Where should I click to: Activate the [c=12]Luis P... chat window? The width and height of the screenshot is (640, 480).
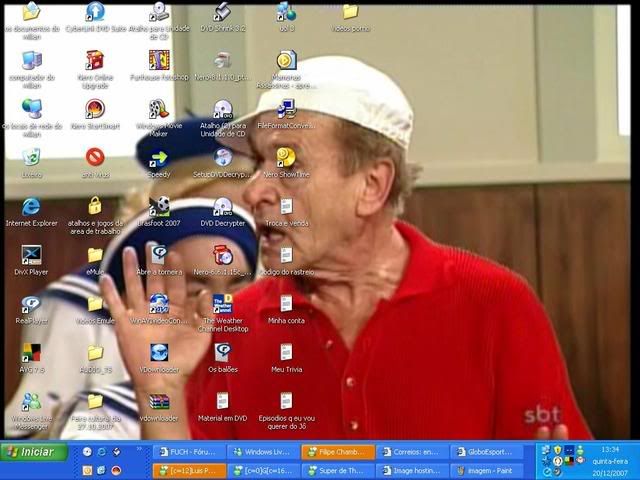(189, 471)
